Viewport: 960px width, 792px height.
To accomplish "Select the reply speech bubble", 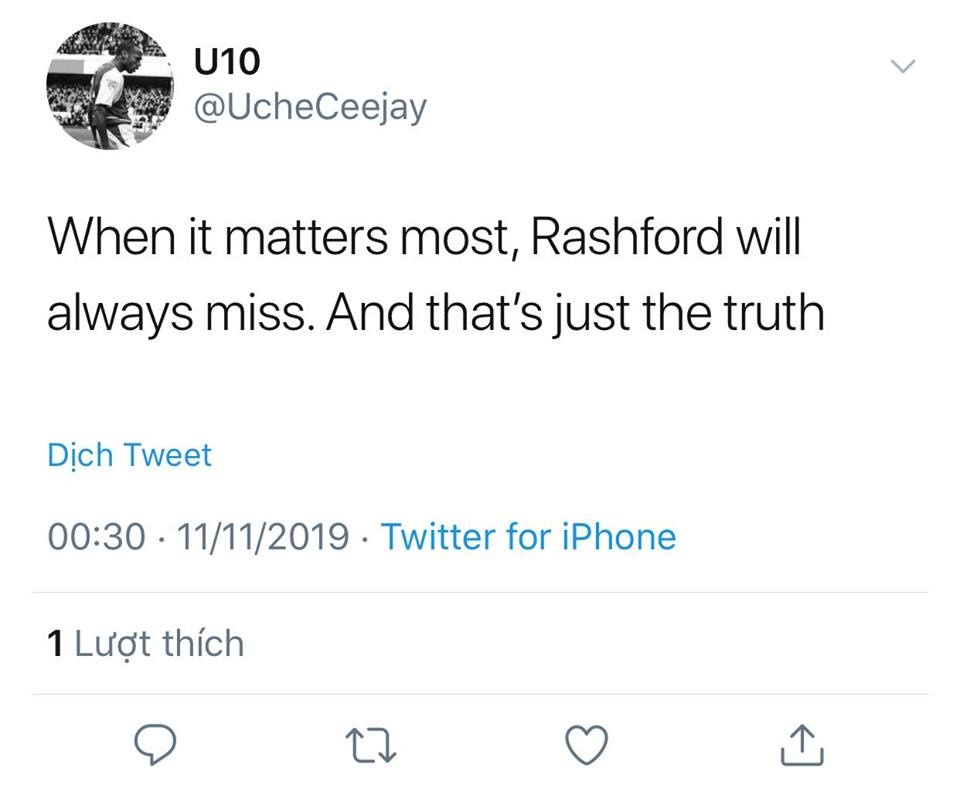I will pos(152,742).
